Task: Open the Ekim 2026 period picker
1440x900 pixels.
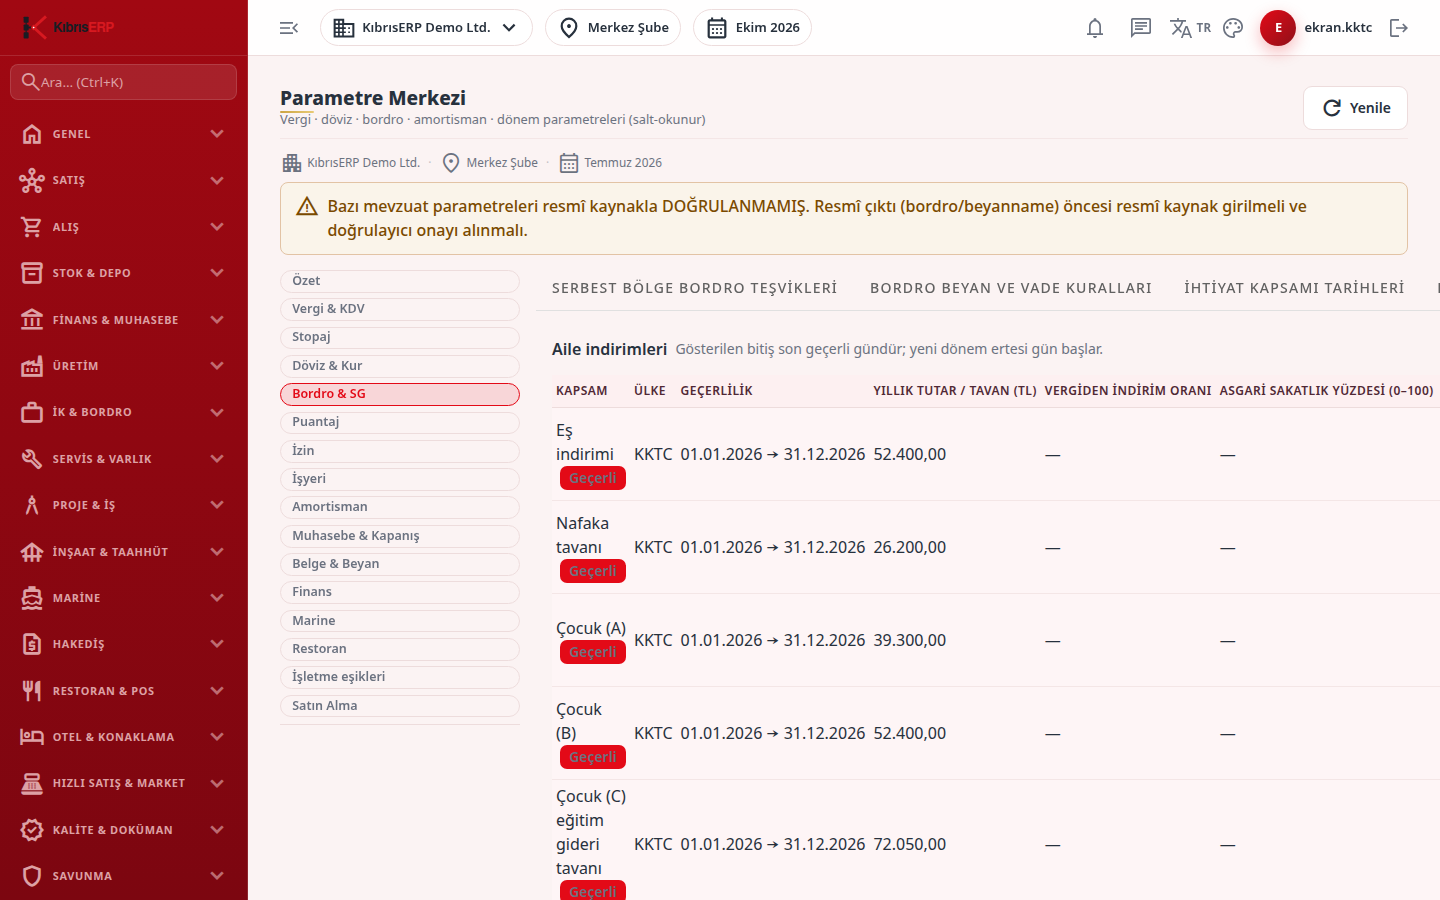Action: point(752,28)
